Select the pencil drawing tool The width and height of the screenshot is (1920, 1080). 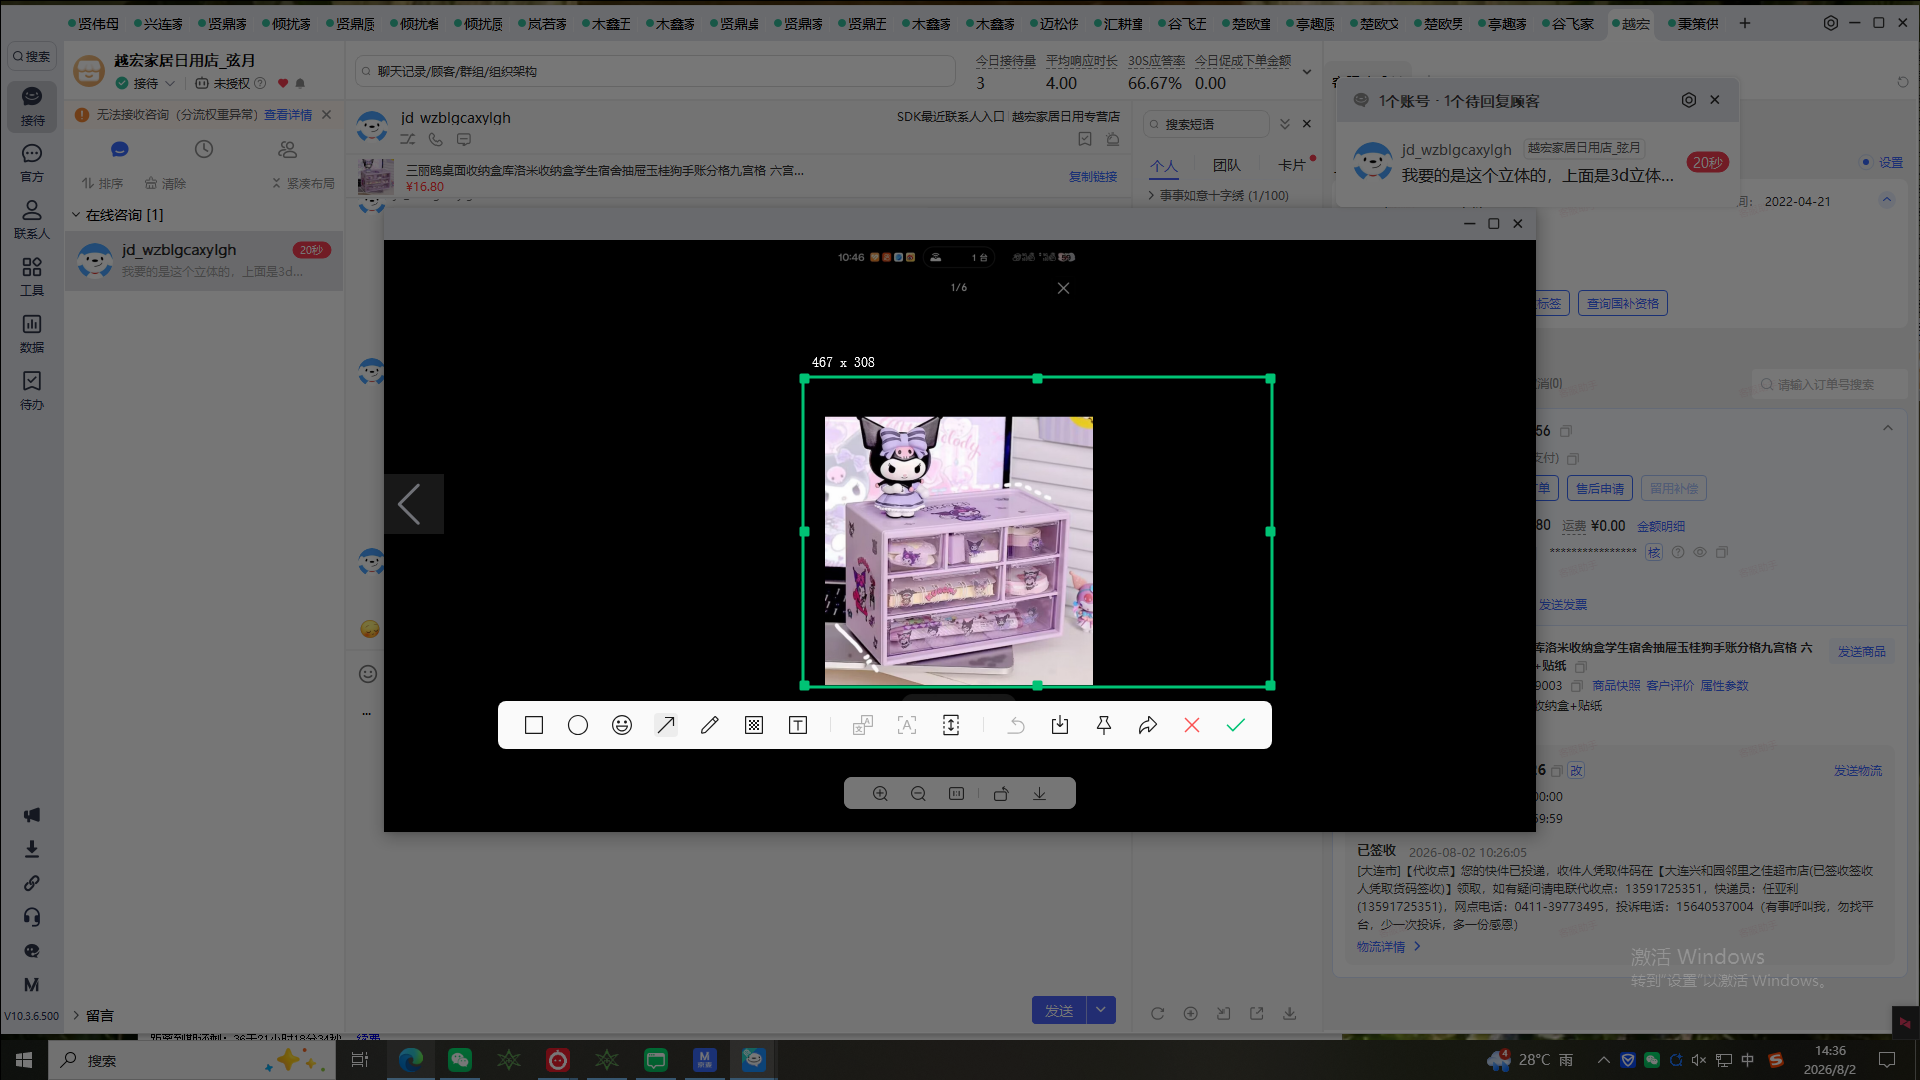710,725
